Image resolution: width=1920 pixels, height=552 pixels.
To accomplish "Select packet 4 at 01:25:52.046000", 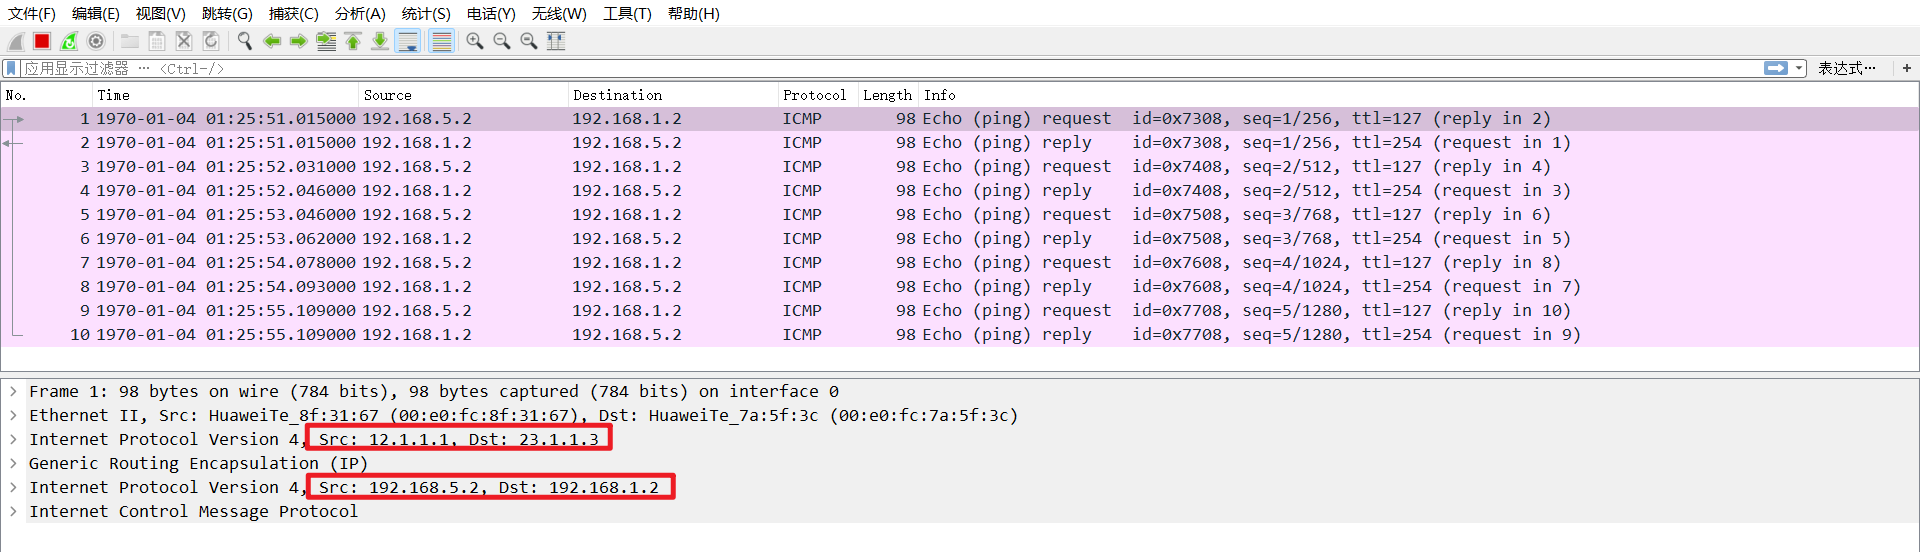I will [x=959, y=190].
